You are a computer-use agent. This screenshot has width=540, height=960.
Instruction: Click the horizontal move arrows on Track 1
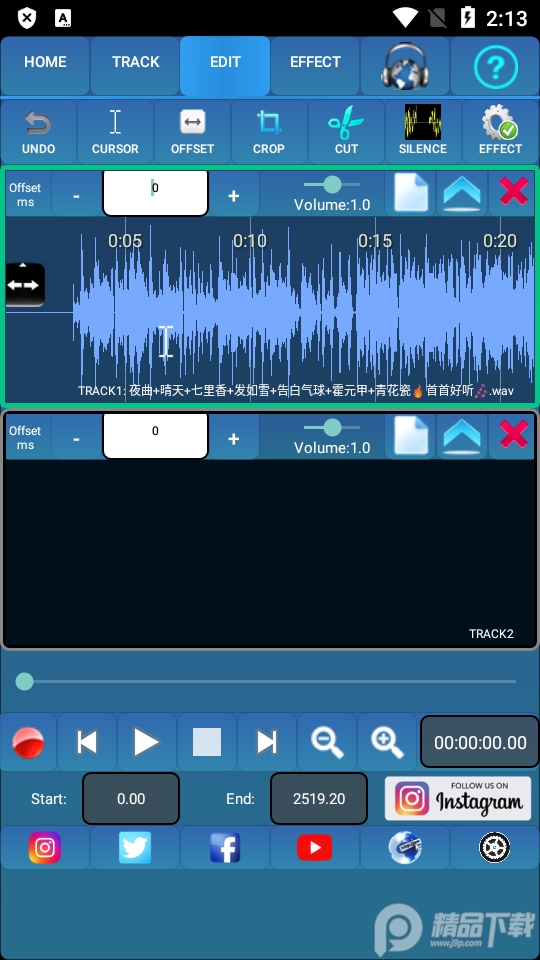25,285
